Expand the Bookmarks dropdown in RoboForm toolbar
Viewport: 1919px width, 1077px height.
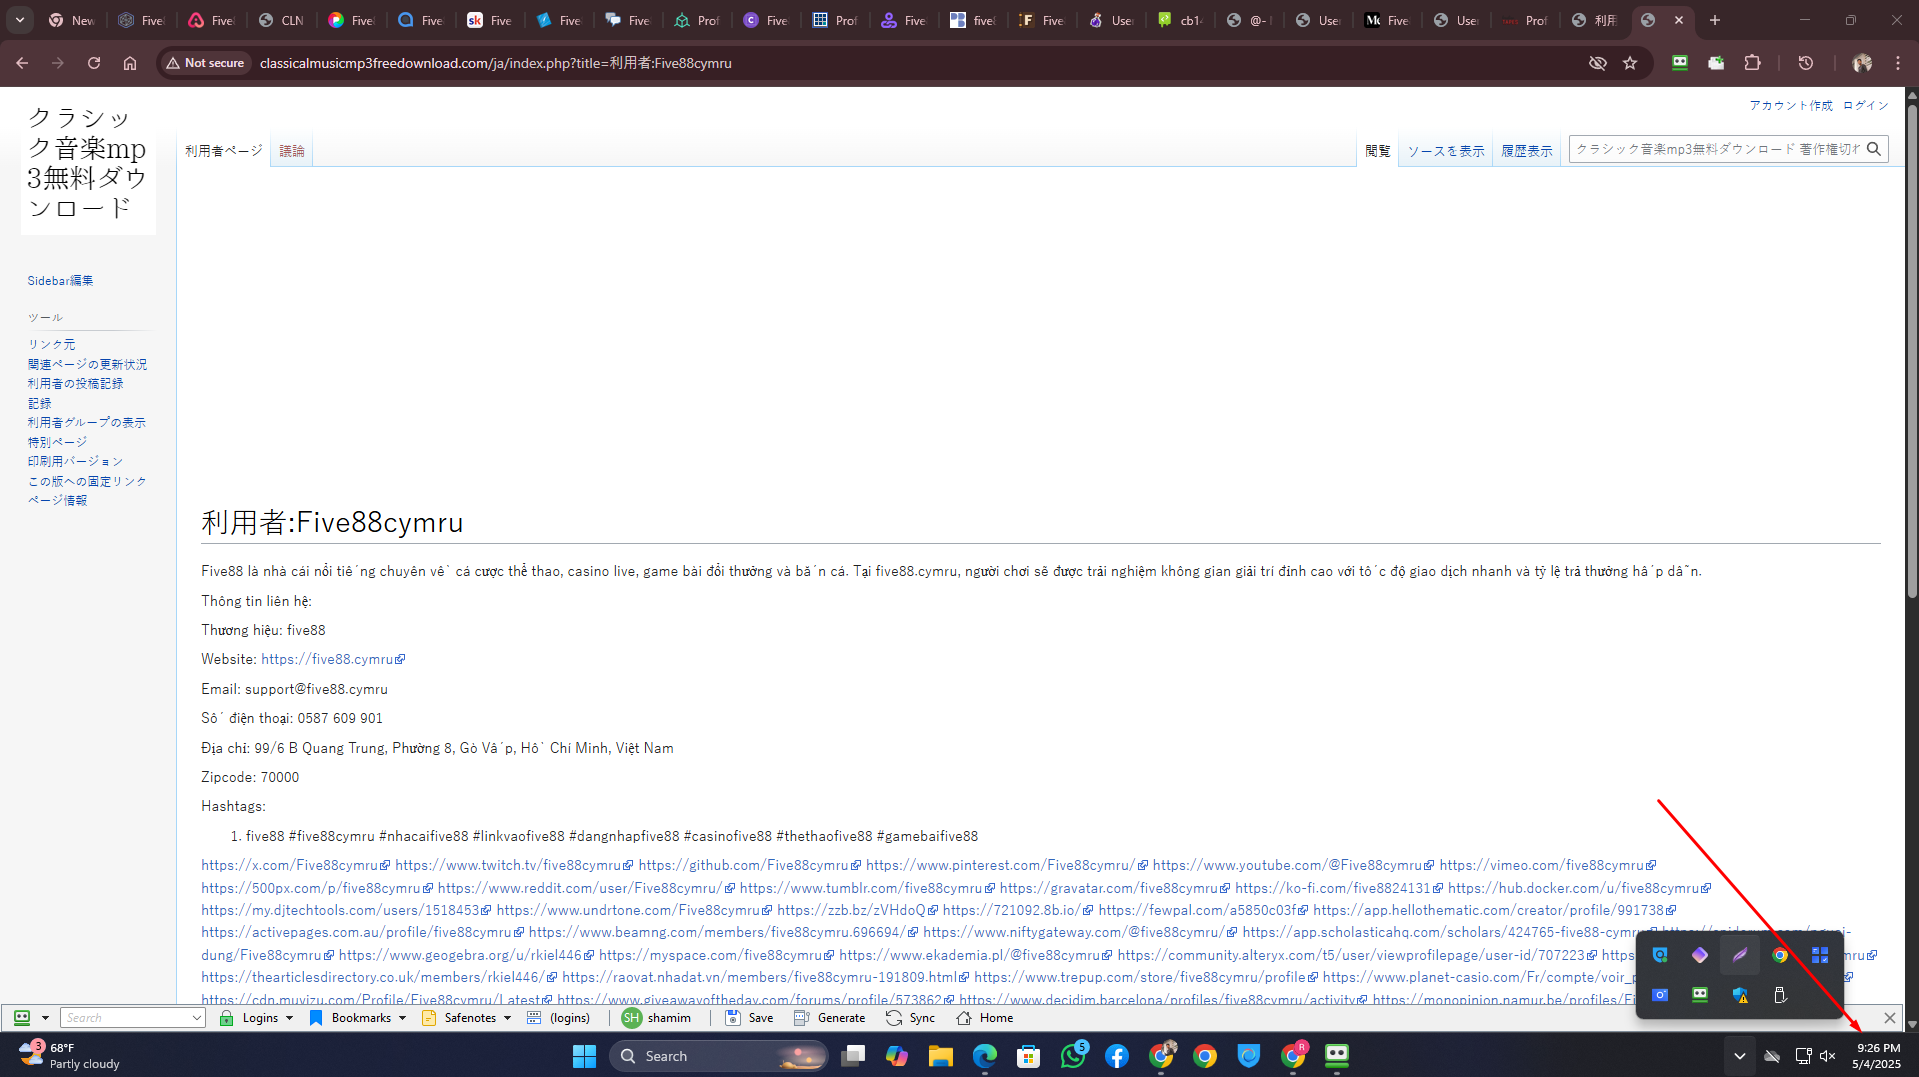(403, 1018)
